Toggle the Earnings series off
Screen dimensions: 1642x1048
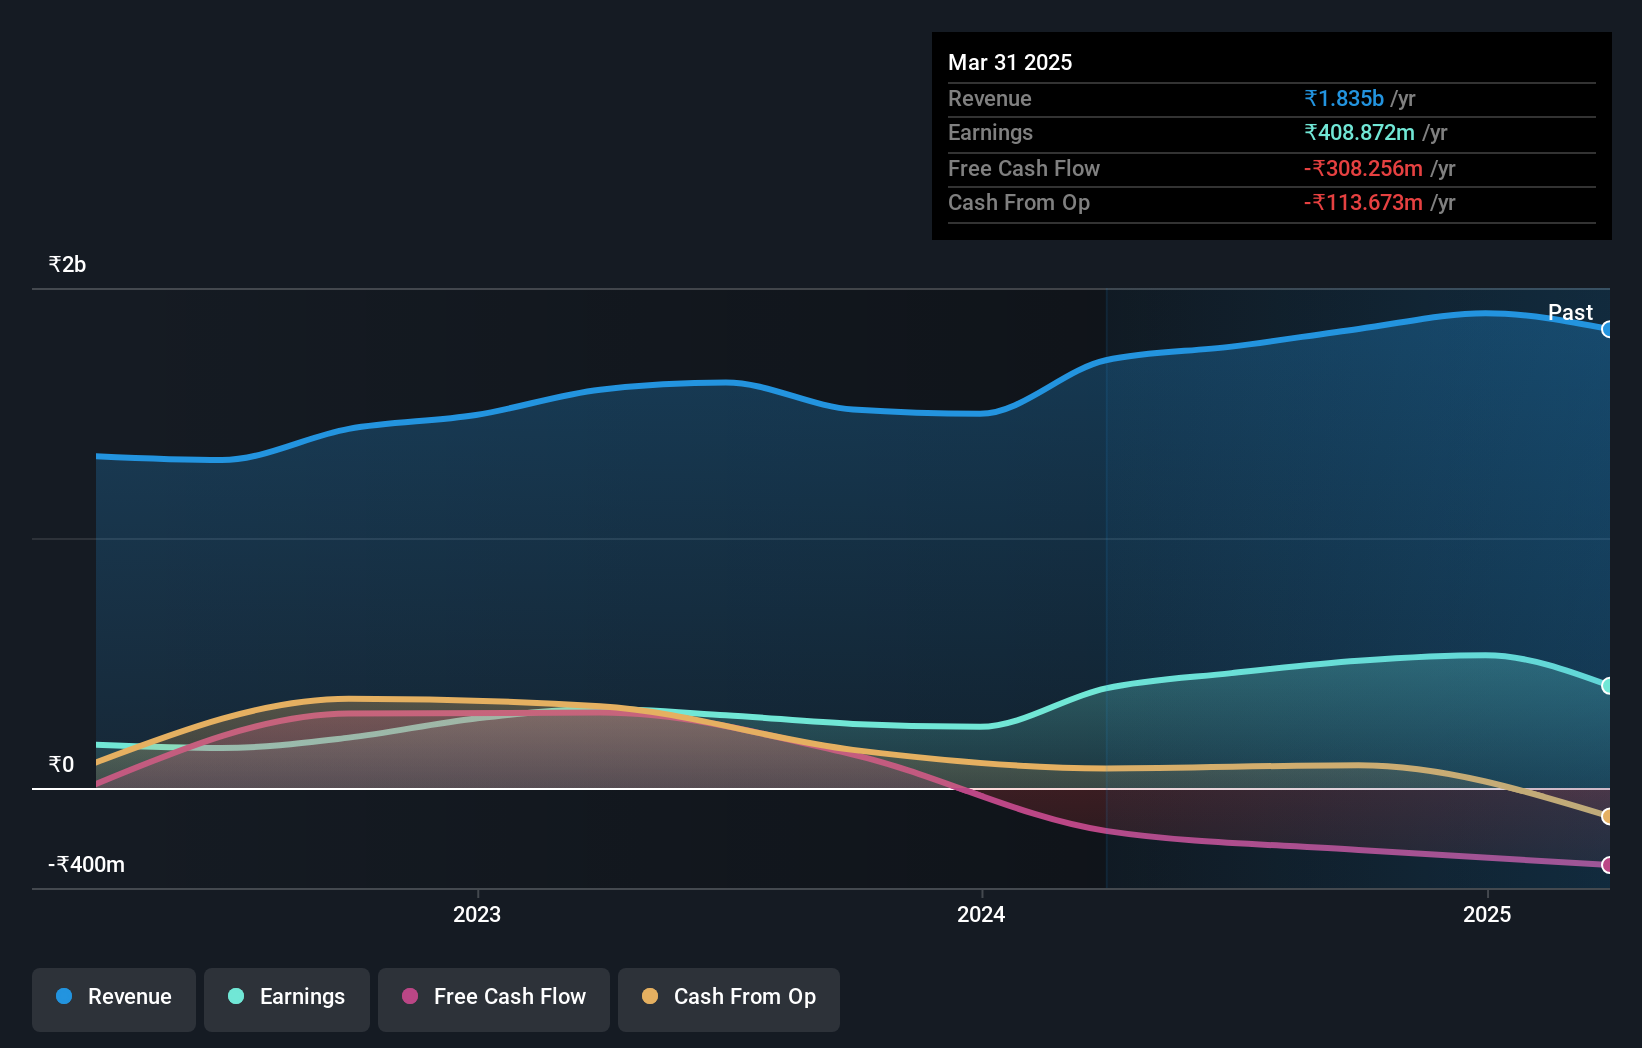[x=286, y=997]
